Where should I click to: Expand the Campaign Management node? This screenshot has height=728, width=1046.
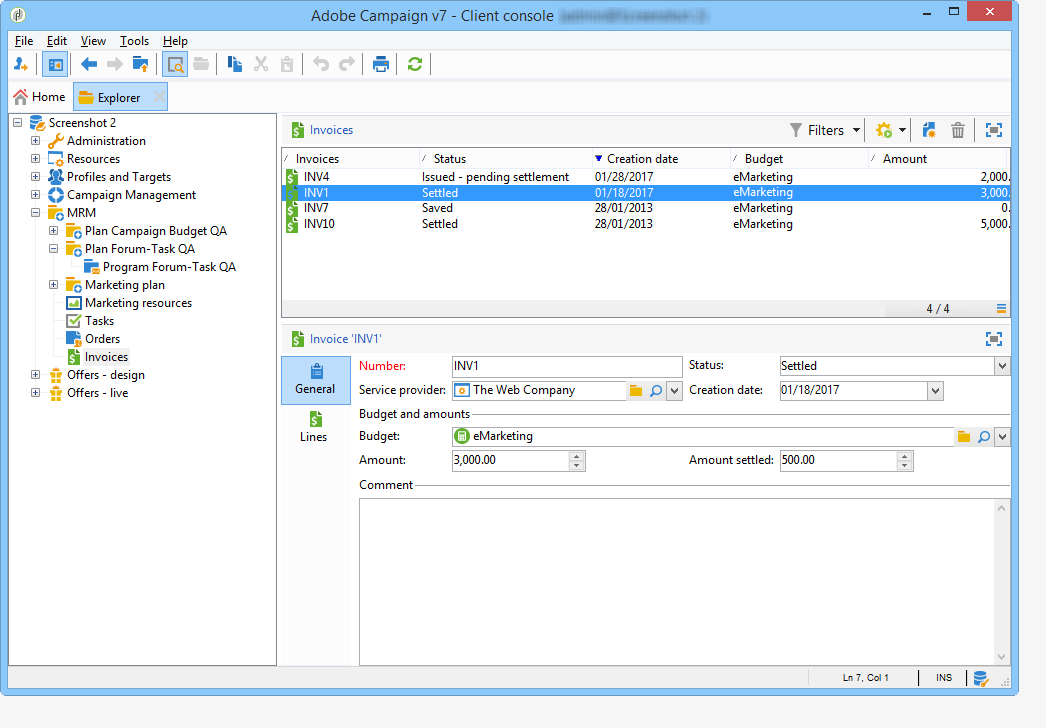(35, 195)
